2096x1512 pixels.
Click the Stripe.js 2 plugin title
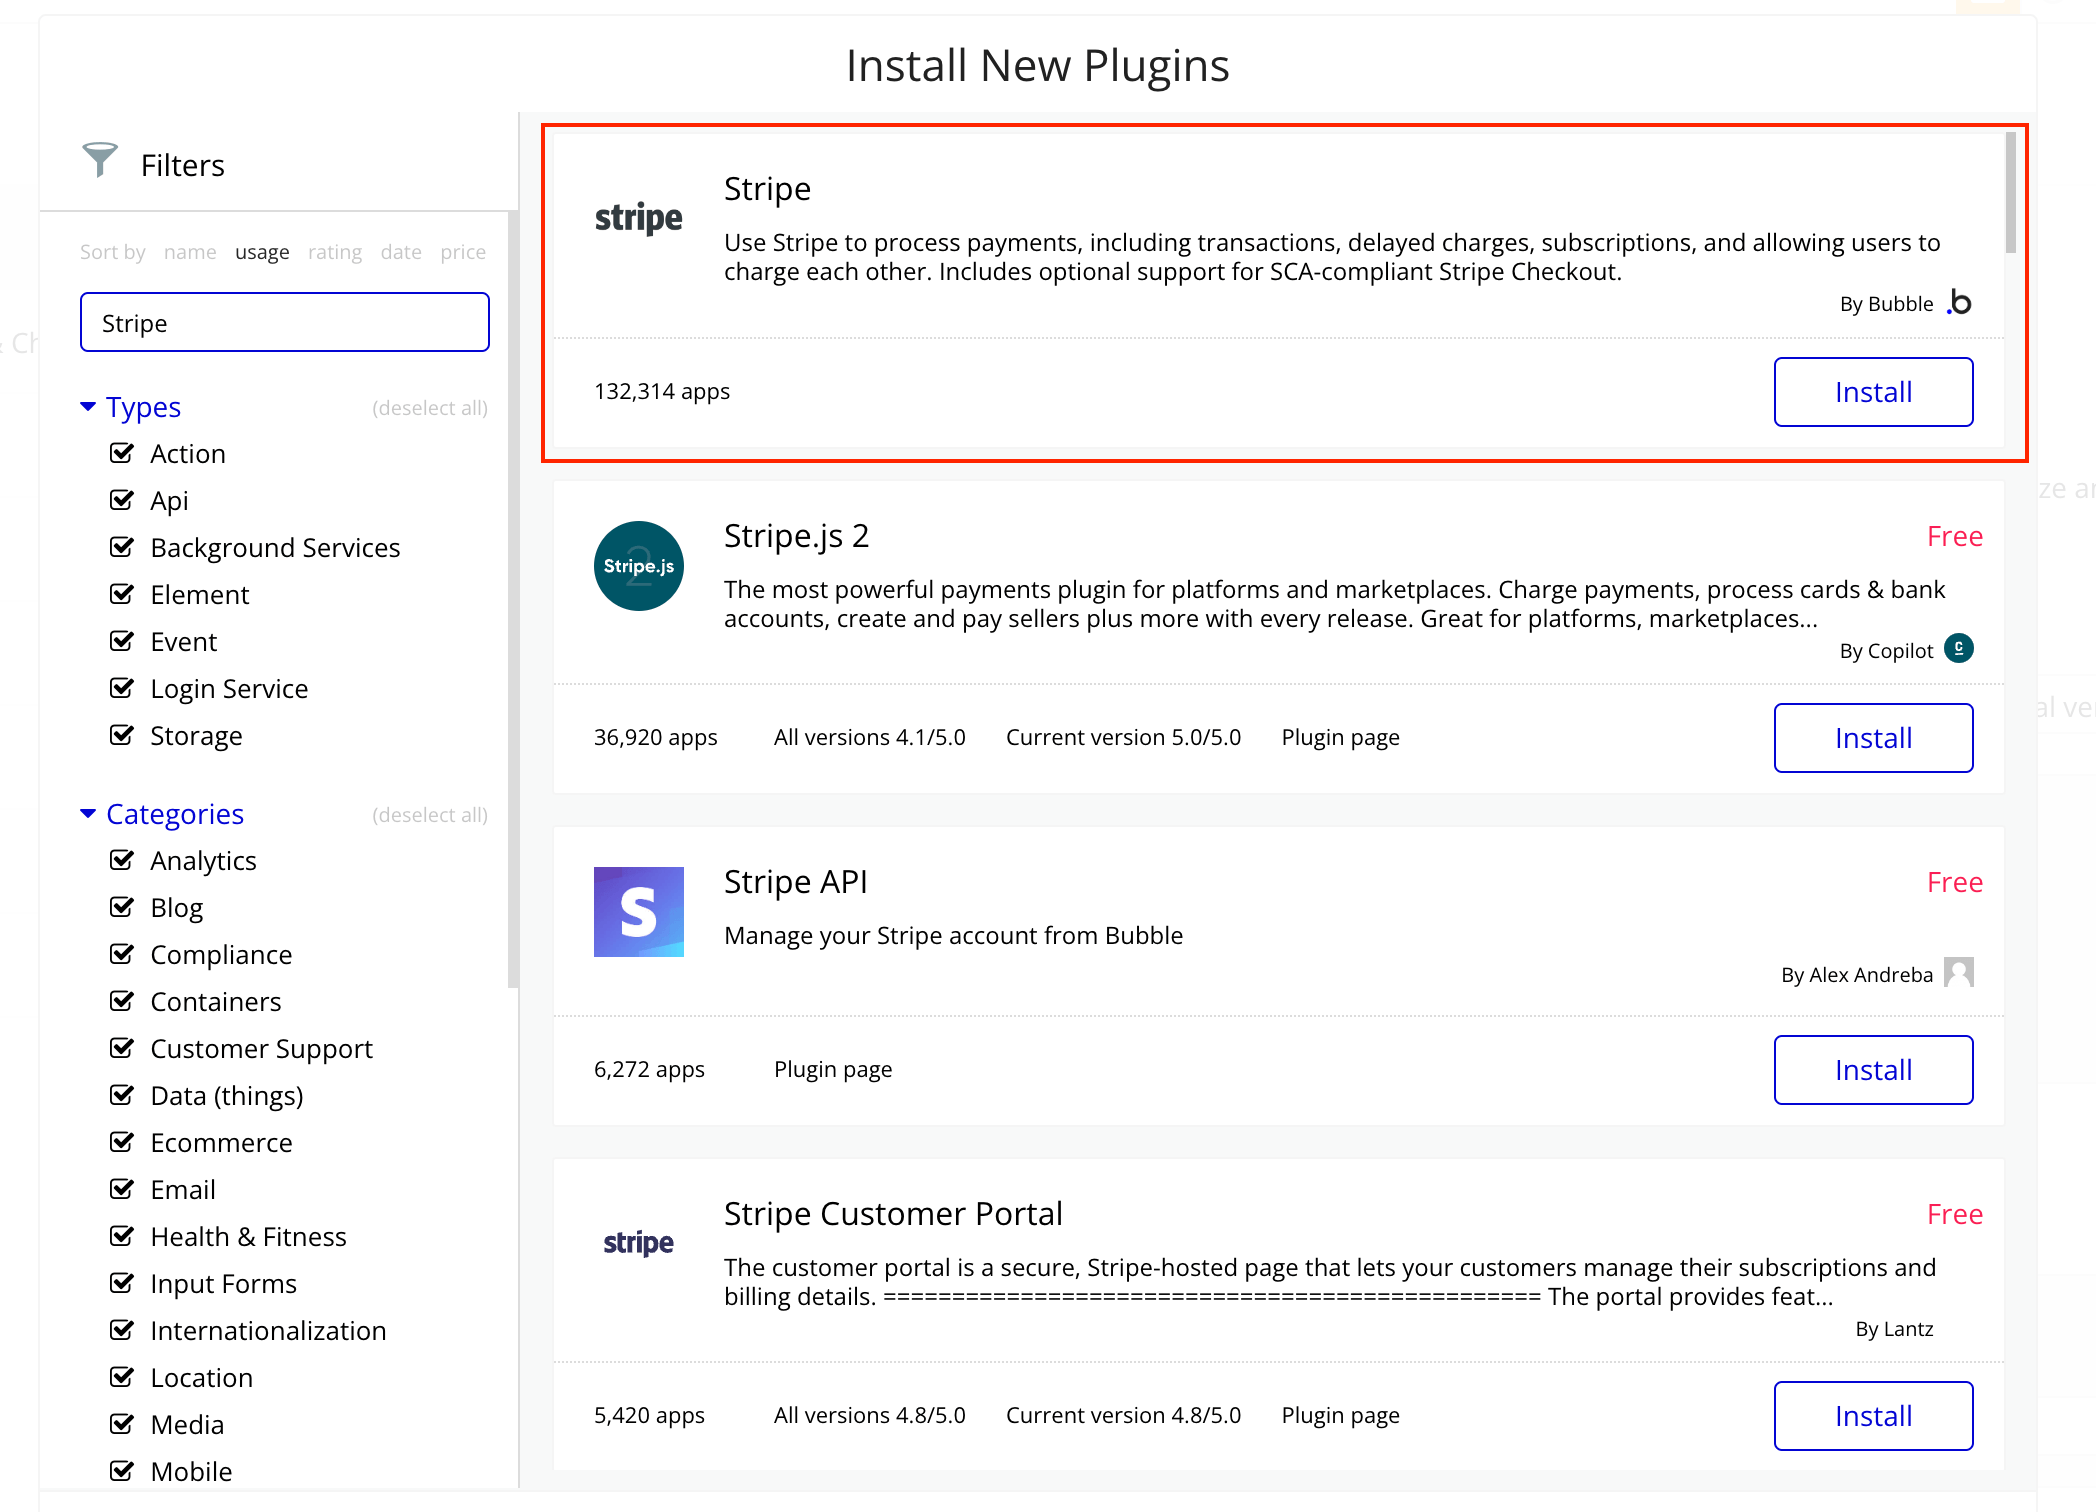[796, 536]
